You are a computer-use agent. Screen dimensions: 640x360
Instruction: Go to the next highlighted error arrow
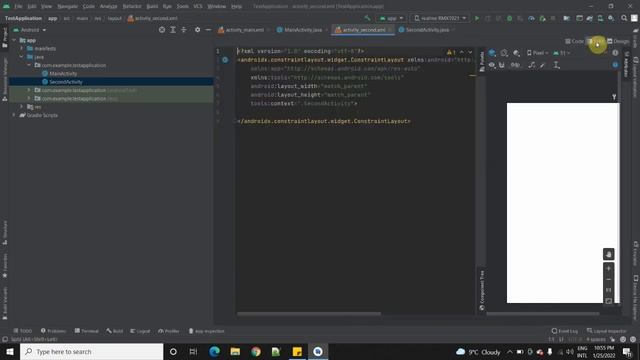coord(470,52)
